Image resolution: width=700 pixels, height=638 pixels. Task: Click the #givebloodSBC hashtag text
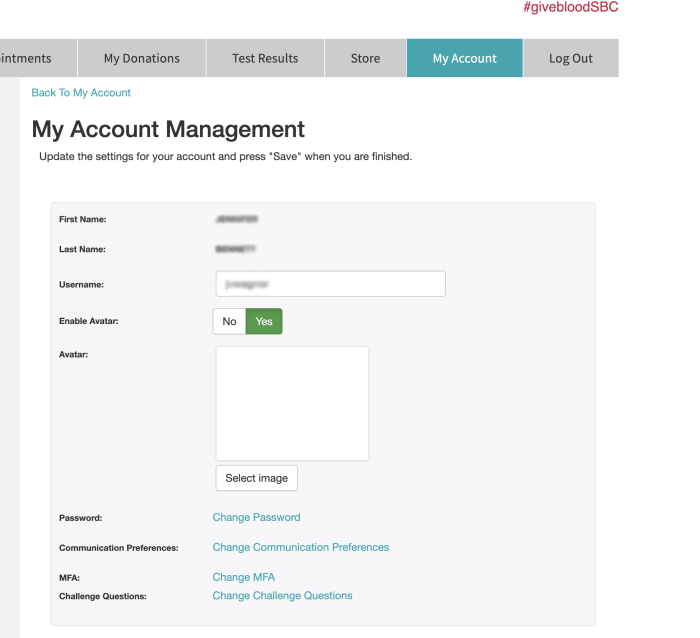[570, 8]
